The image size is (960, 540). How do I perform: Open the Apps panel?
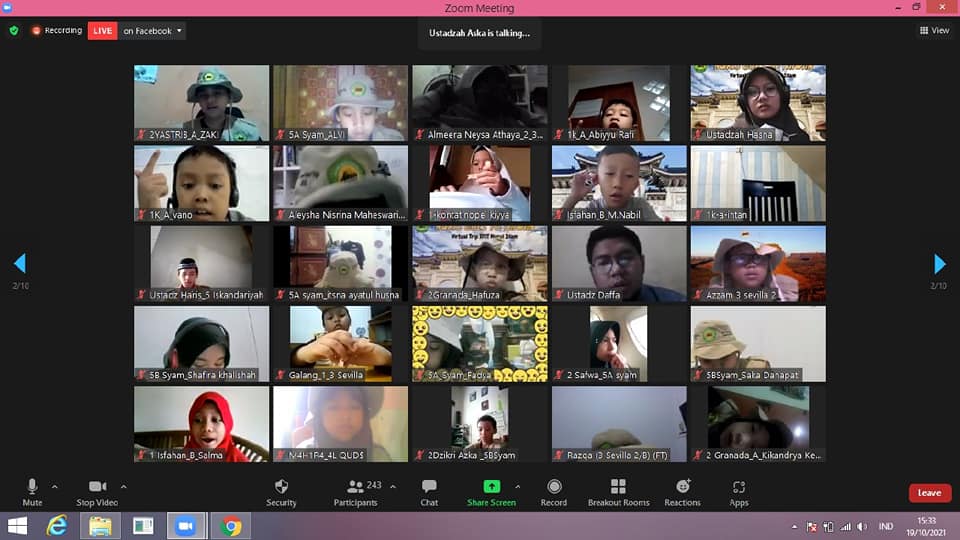pos(739,488)
